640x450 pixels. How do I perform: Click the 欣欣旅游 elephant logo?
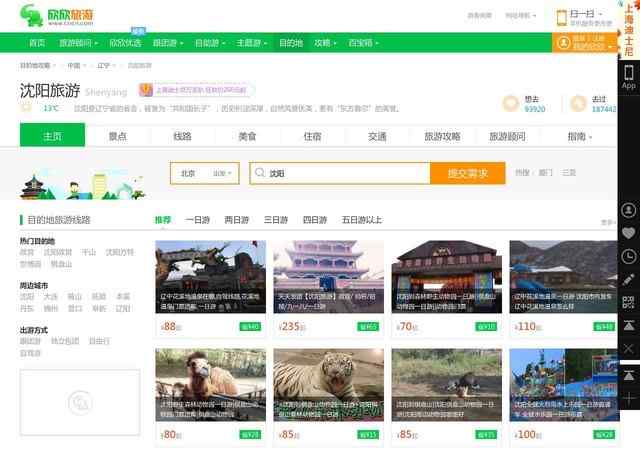click(57, 16)
